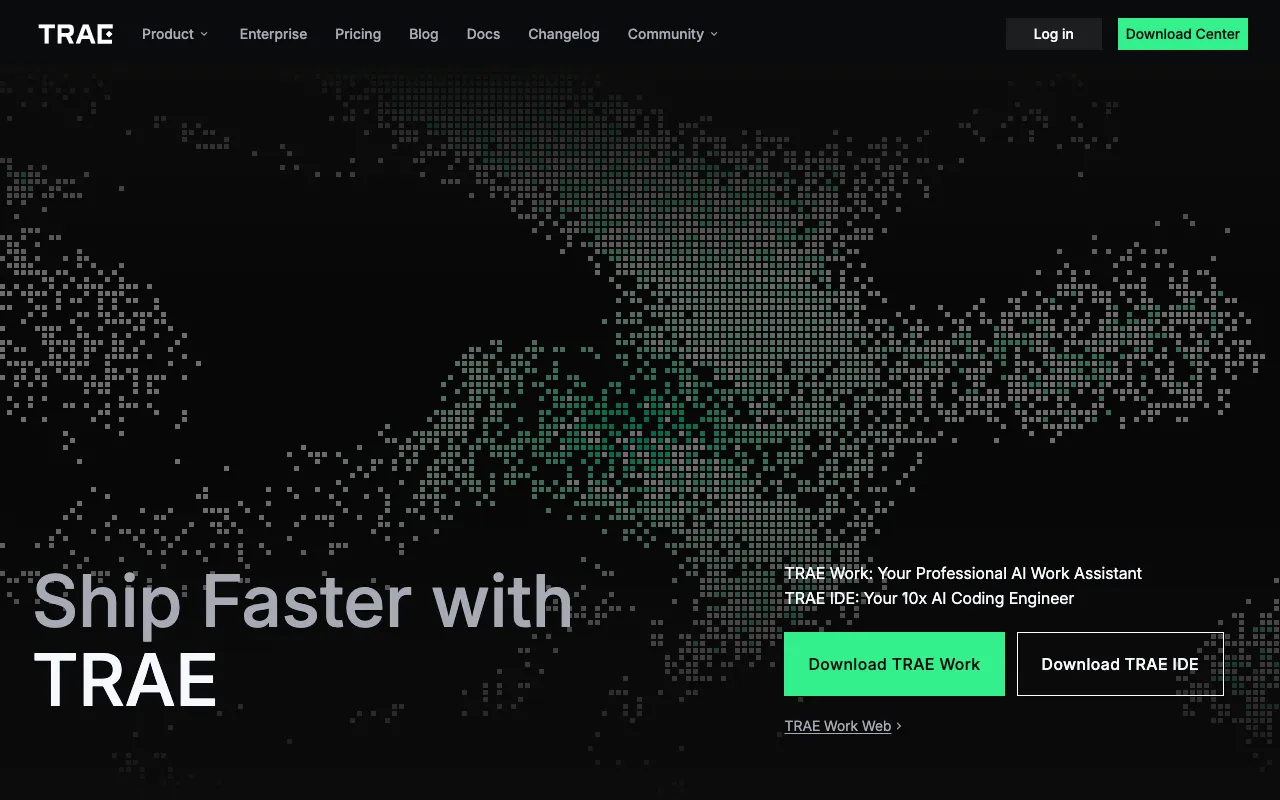Expand the Community dropdown chevron
Viewport: 1280px width, 800px height.
click(714, 34)
